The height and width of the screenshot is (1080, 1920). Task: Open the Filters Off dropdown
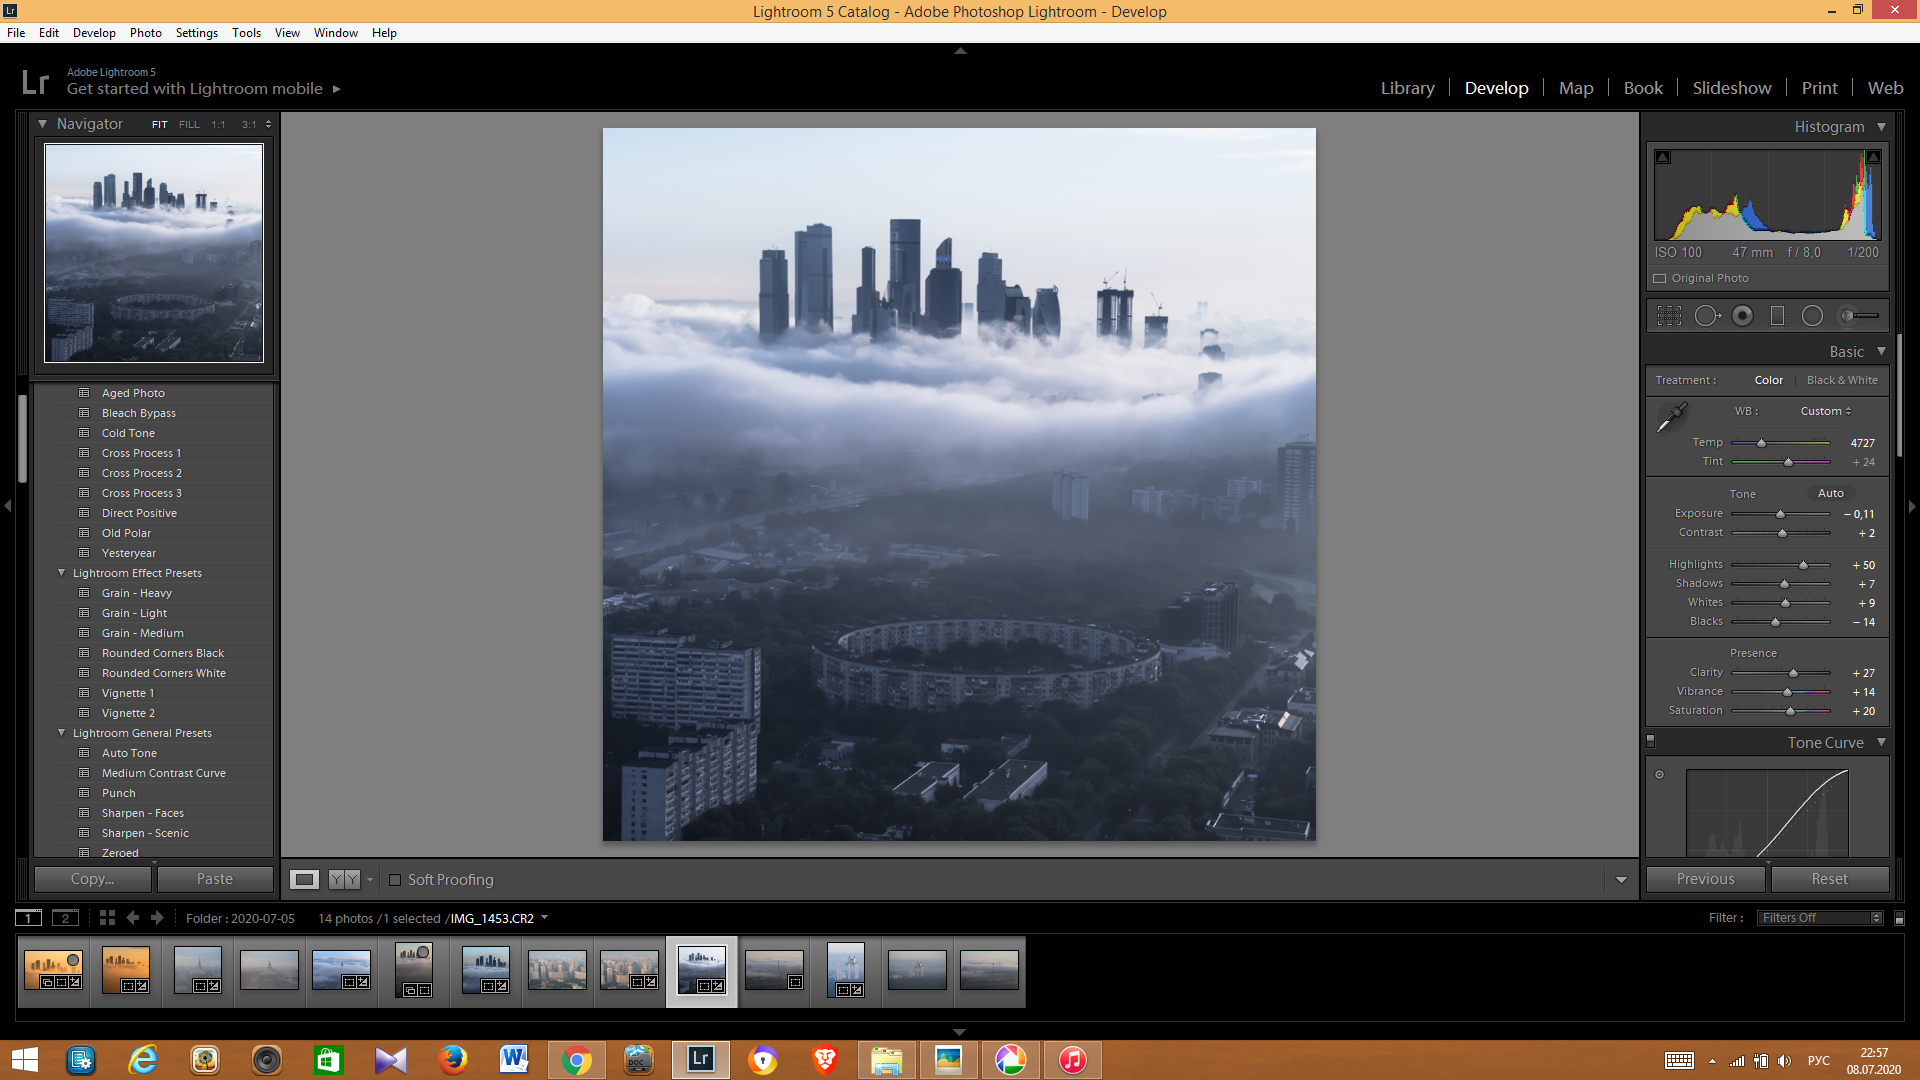click(1820, 918)
